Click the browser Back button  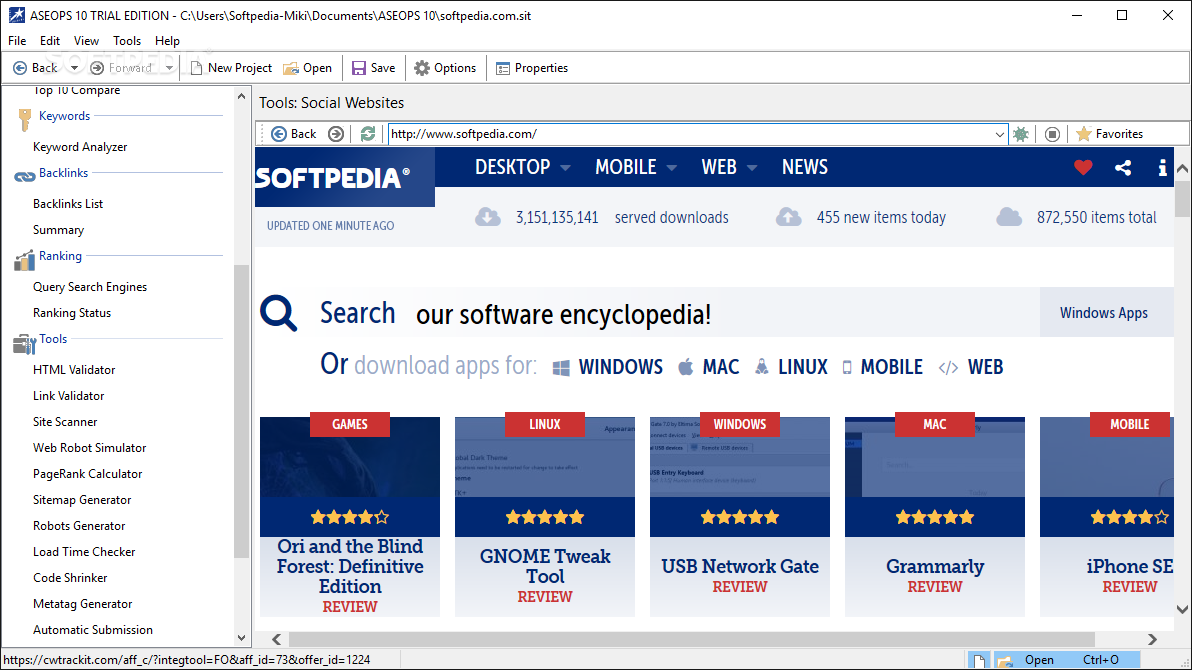(x=293, y=134)
